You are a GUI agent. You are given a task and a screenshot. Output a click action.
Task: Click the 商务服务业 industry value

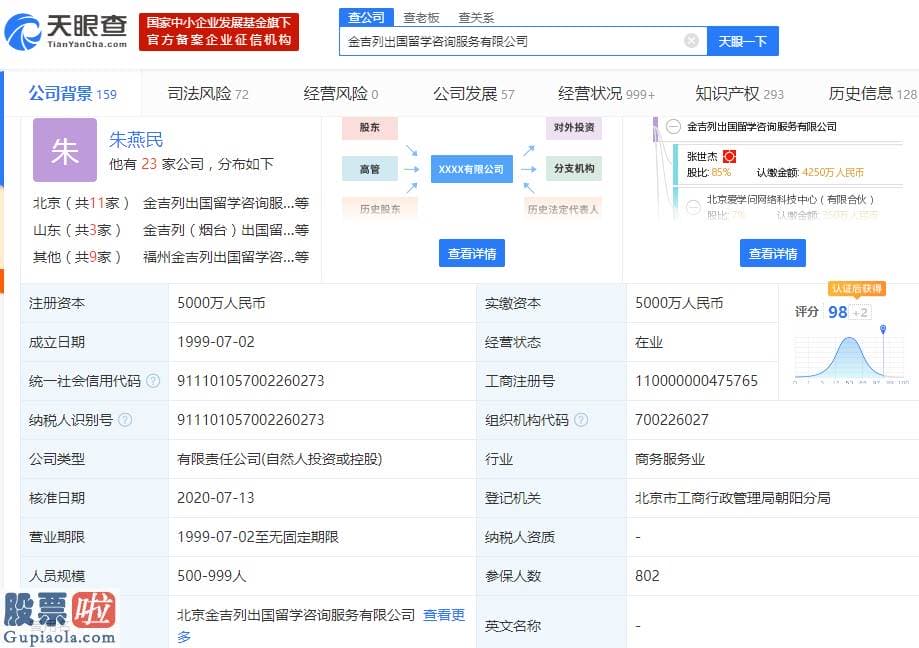669,459
